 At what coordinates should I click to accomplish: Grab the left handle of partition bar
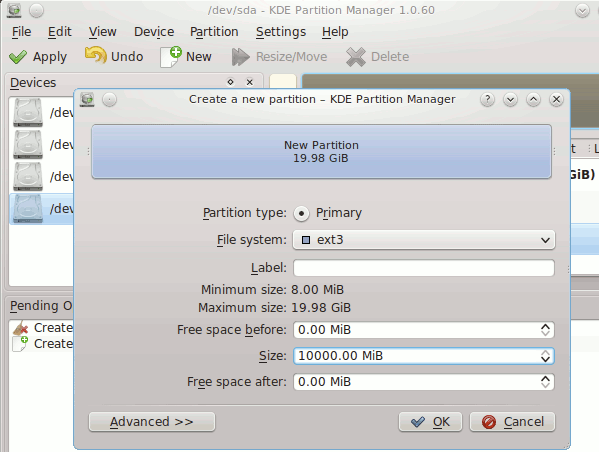(x=88, y=151)
